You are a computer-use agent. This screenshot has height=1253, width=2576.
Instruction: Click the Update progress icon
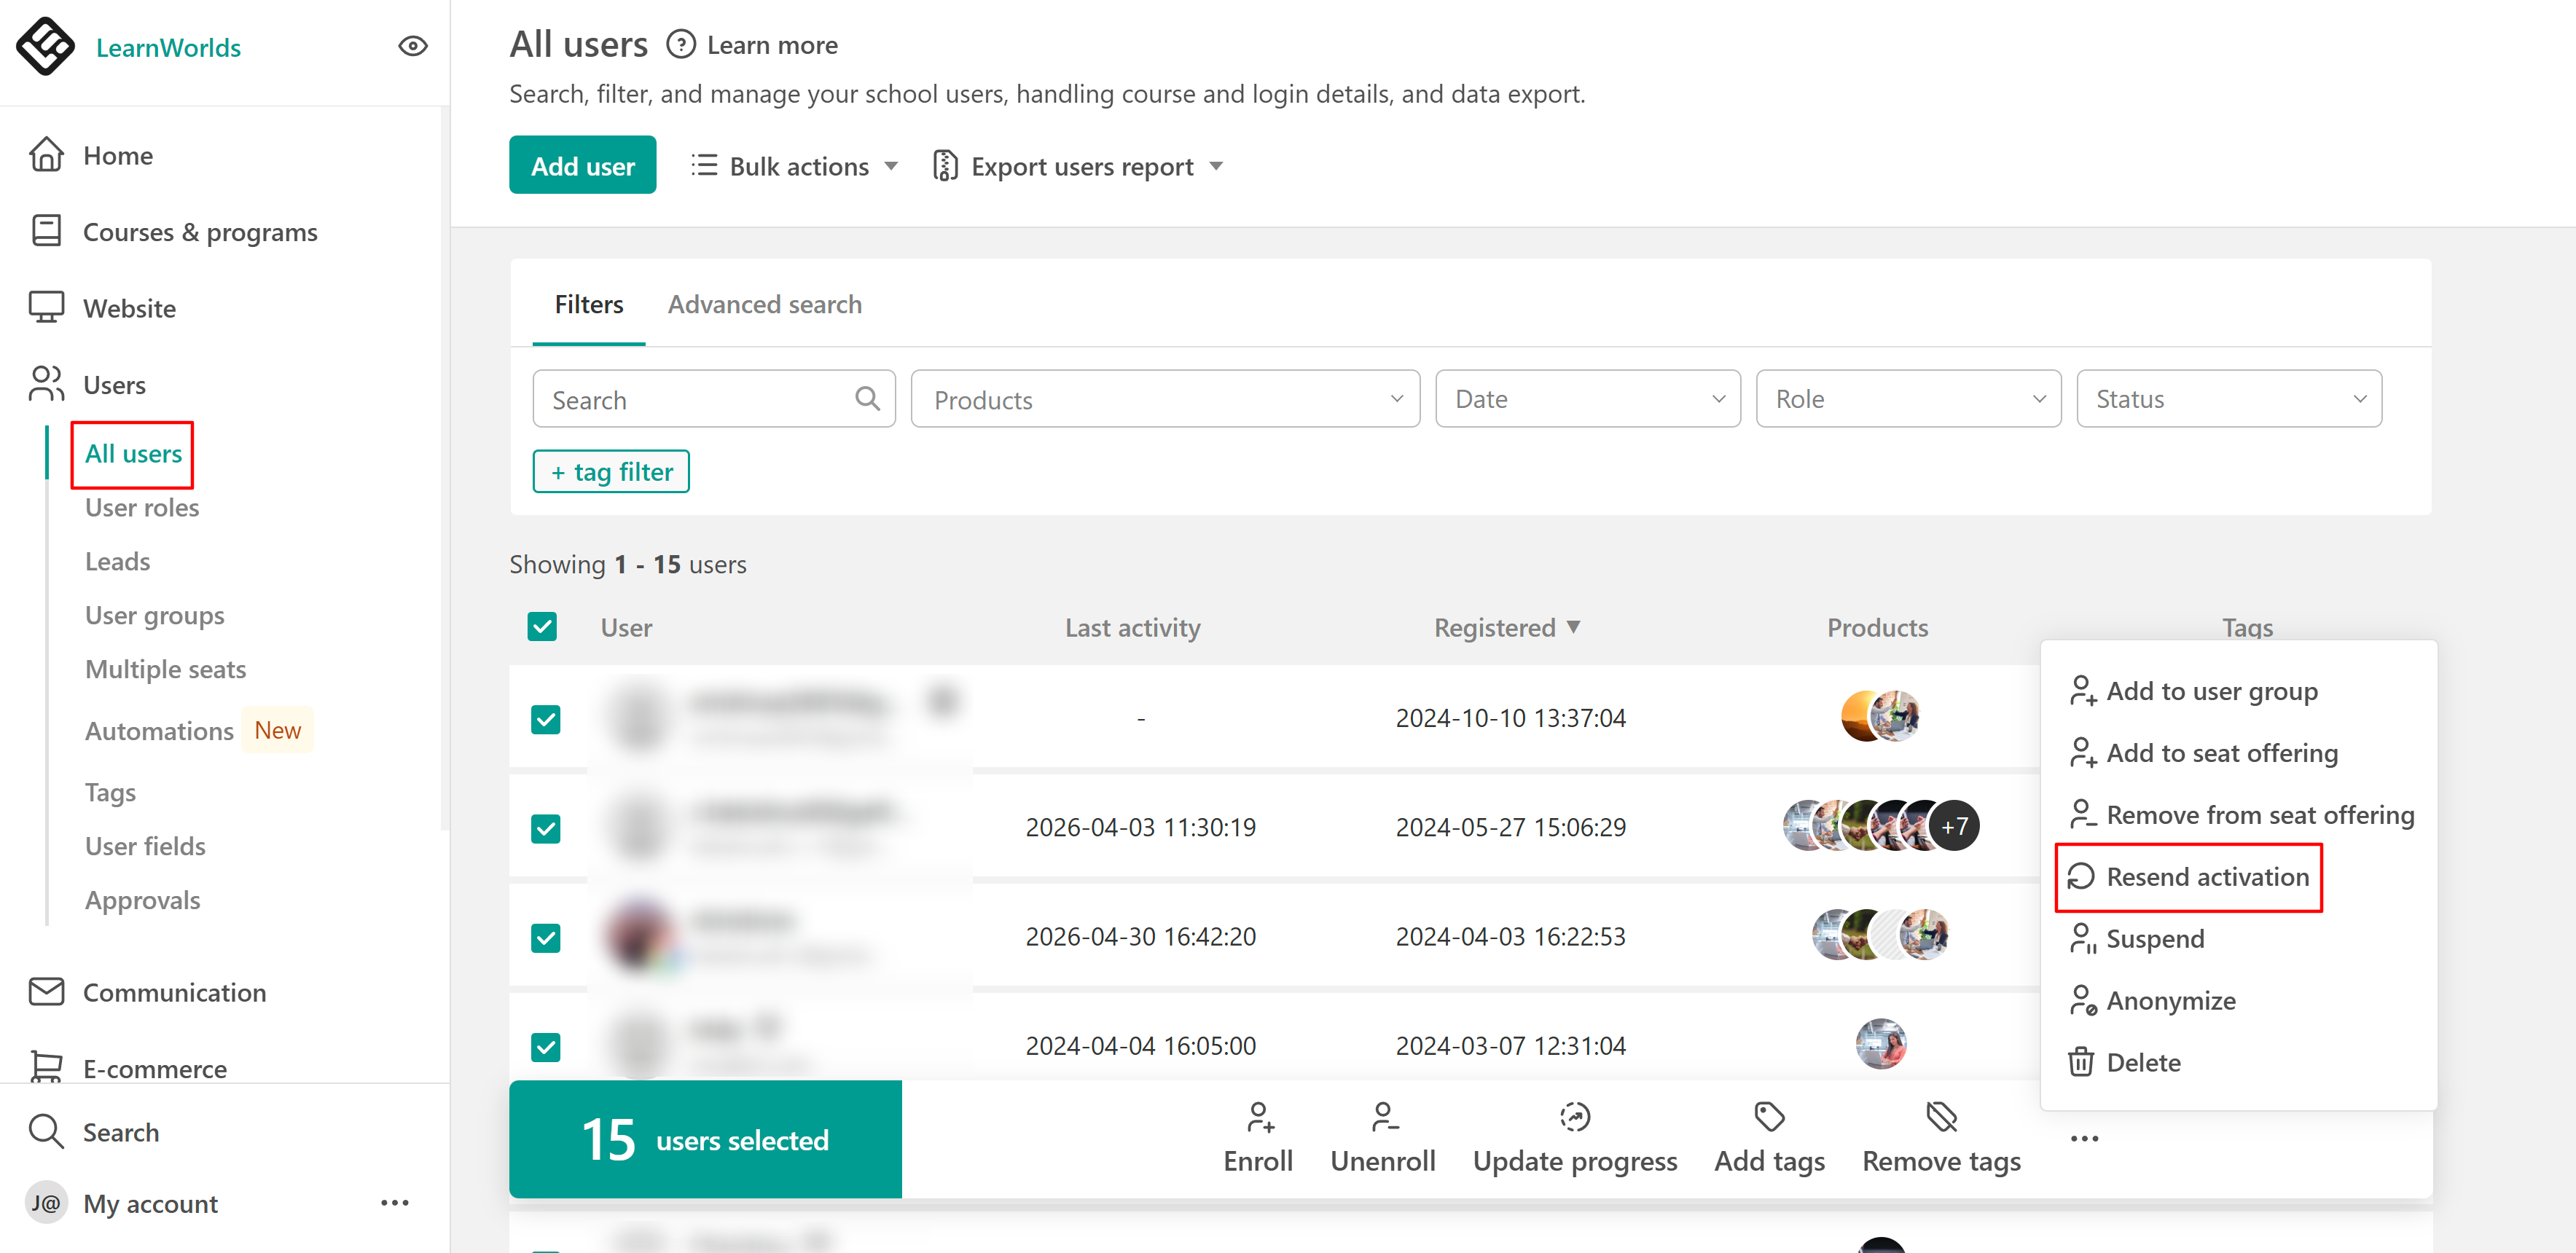point(1575,1116)
